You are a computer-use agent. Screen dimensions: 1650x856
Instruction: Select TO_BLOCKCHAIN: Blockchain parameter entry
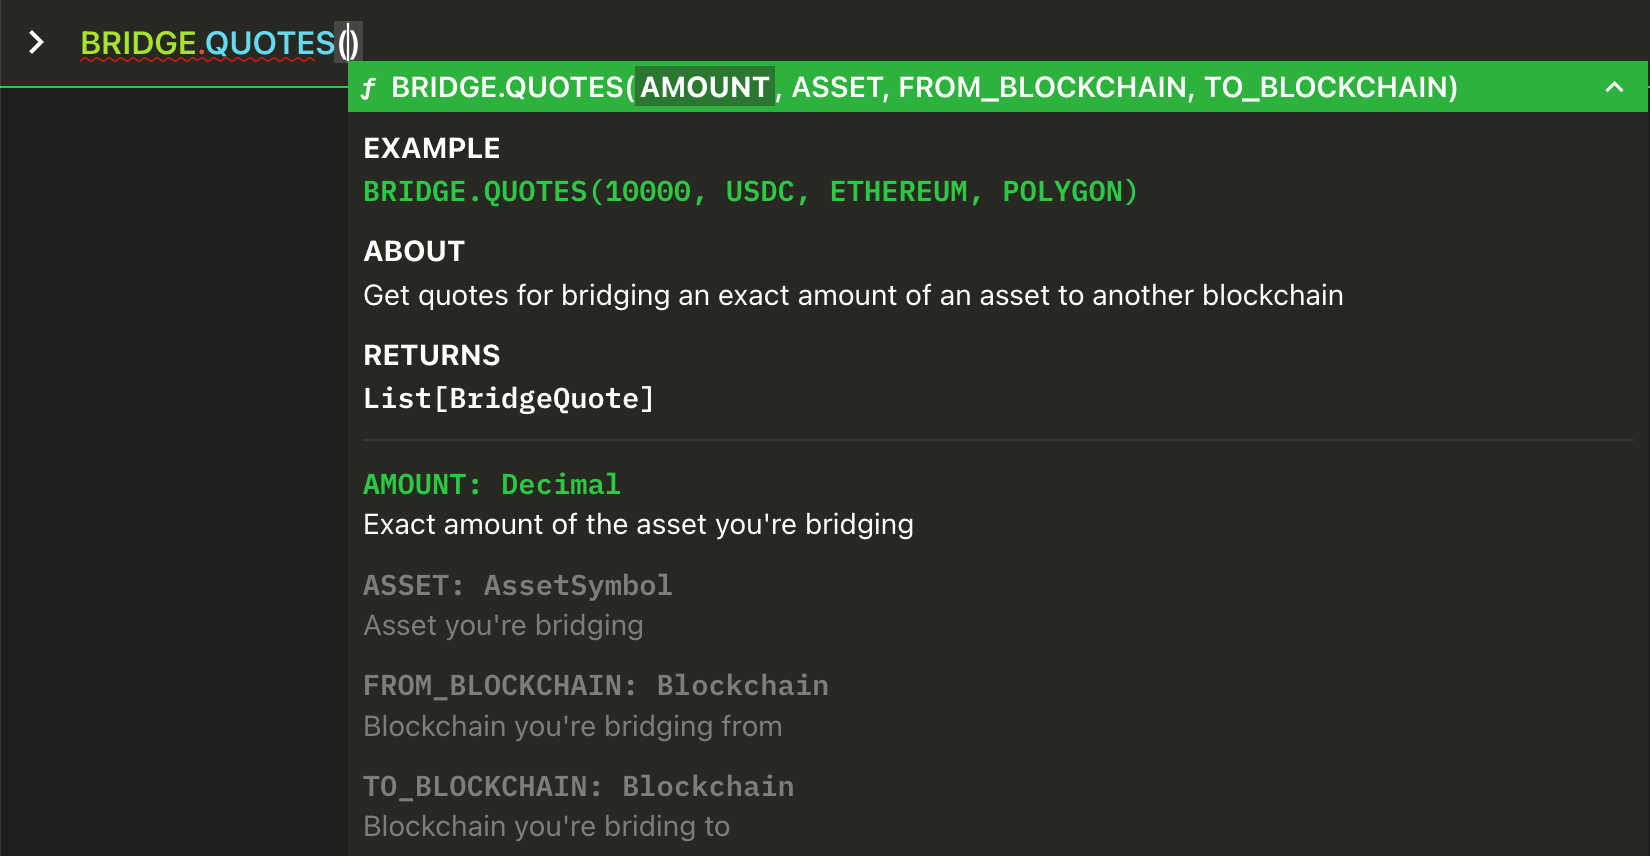[578, 786]
